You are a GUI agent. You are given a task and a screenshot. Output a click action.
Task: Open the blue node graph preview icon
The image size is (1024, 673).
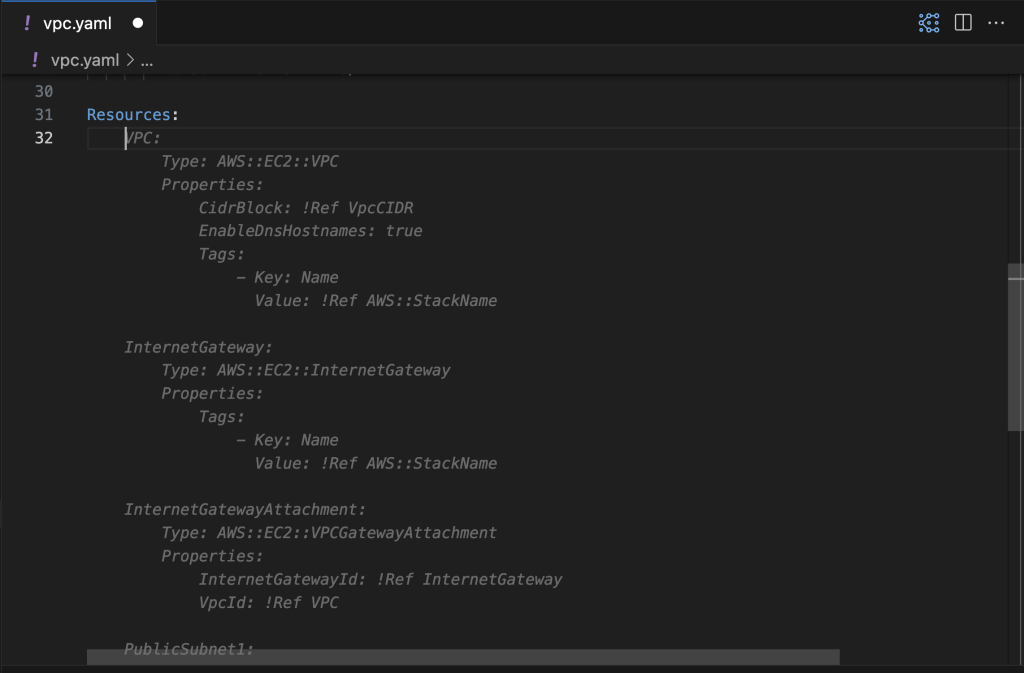[929, 23]
